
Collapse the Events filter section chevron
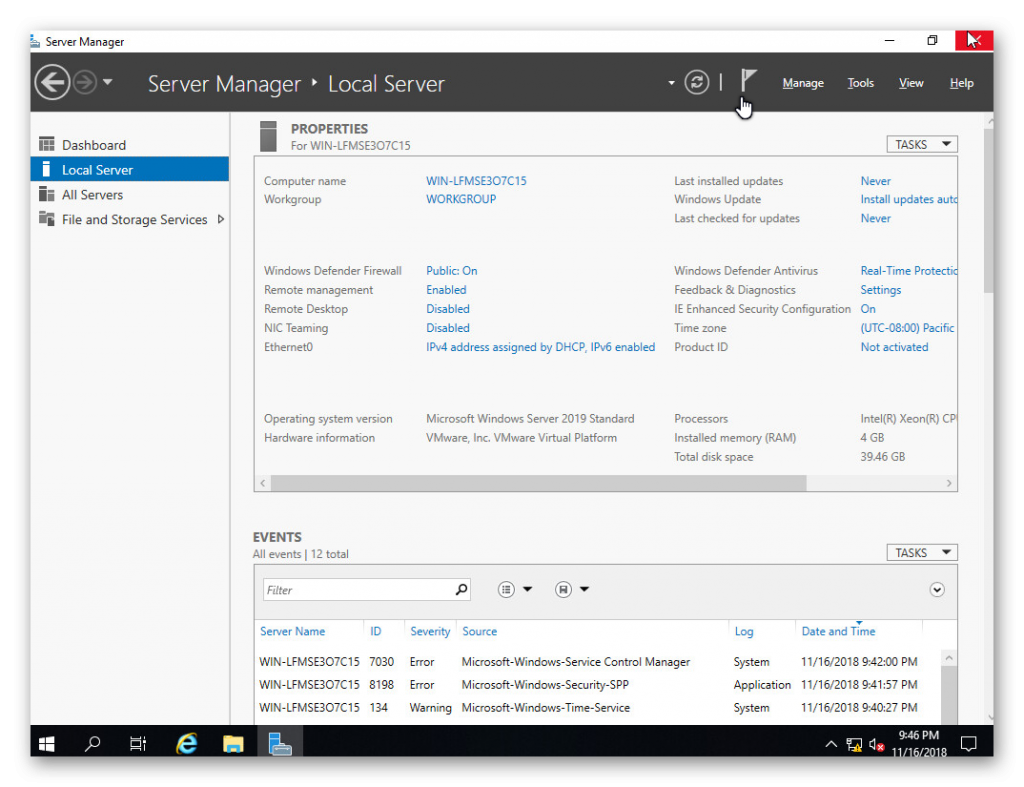[x=937, y=590]
